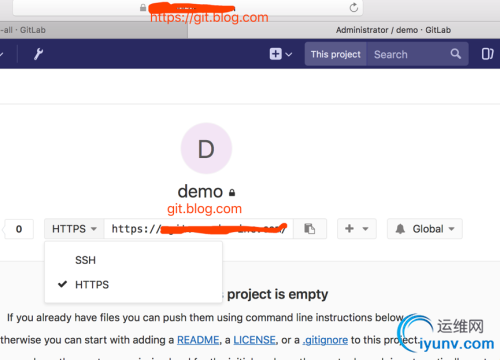Screen dimensions: 500x360
Task: Switch to the other GitLab browser tab
Action: tap(93, 30)
